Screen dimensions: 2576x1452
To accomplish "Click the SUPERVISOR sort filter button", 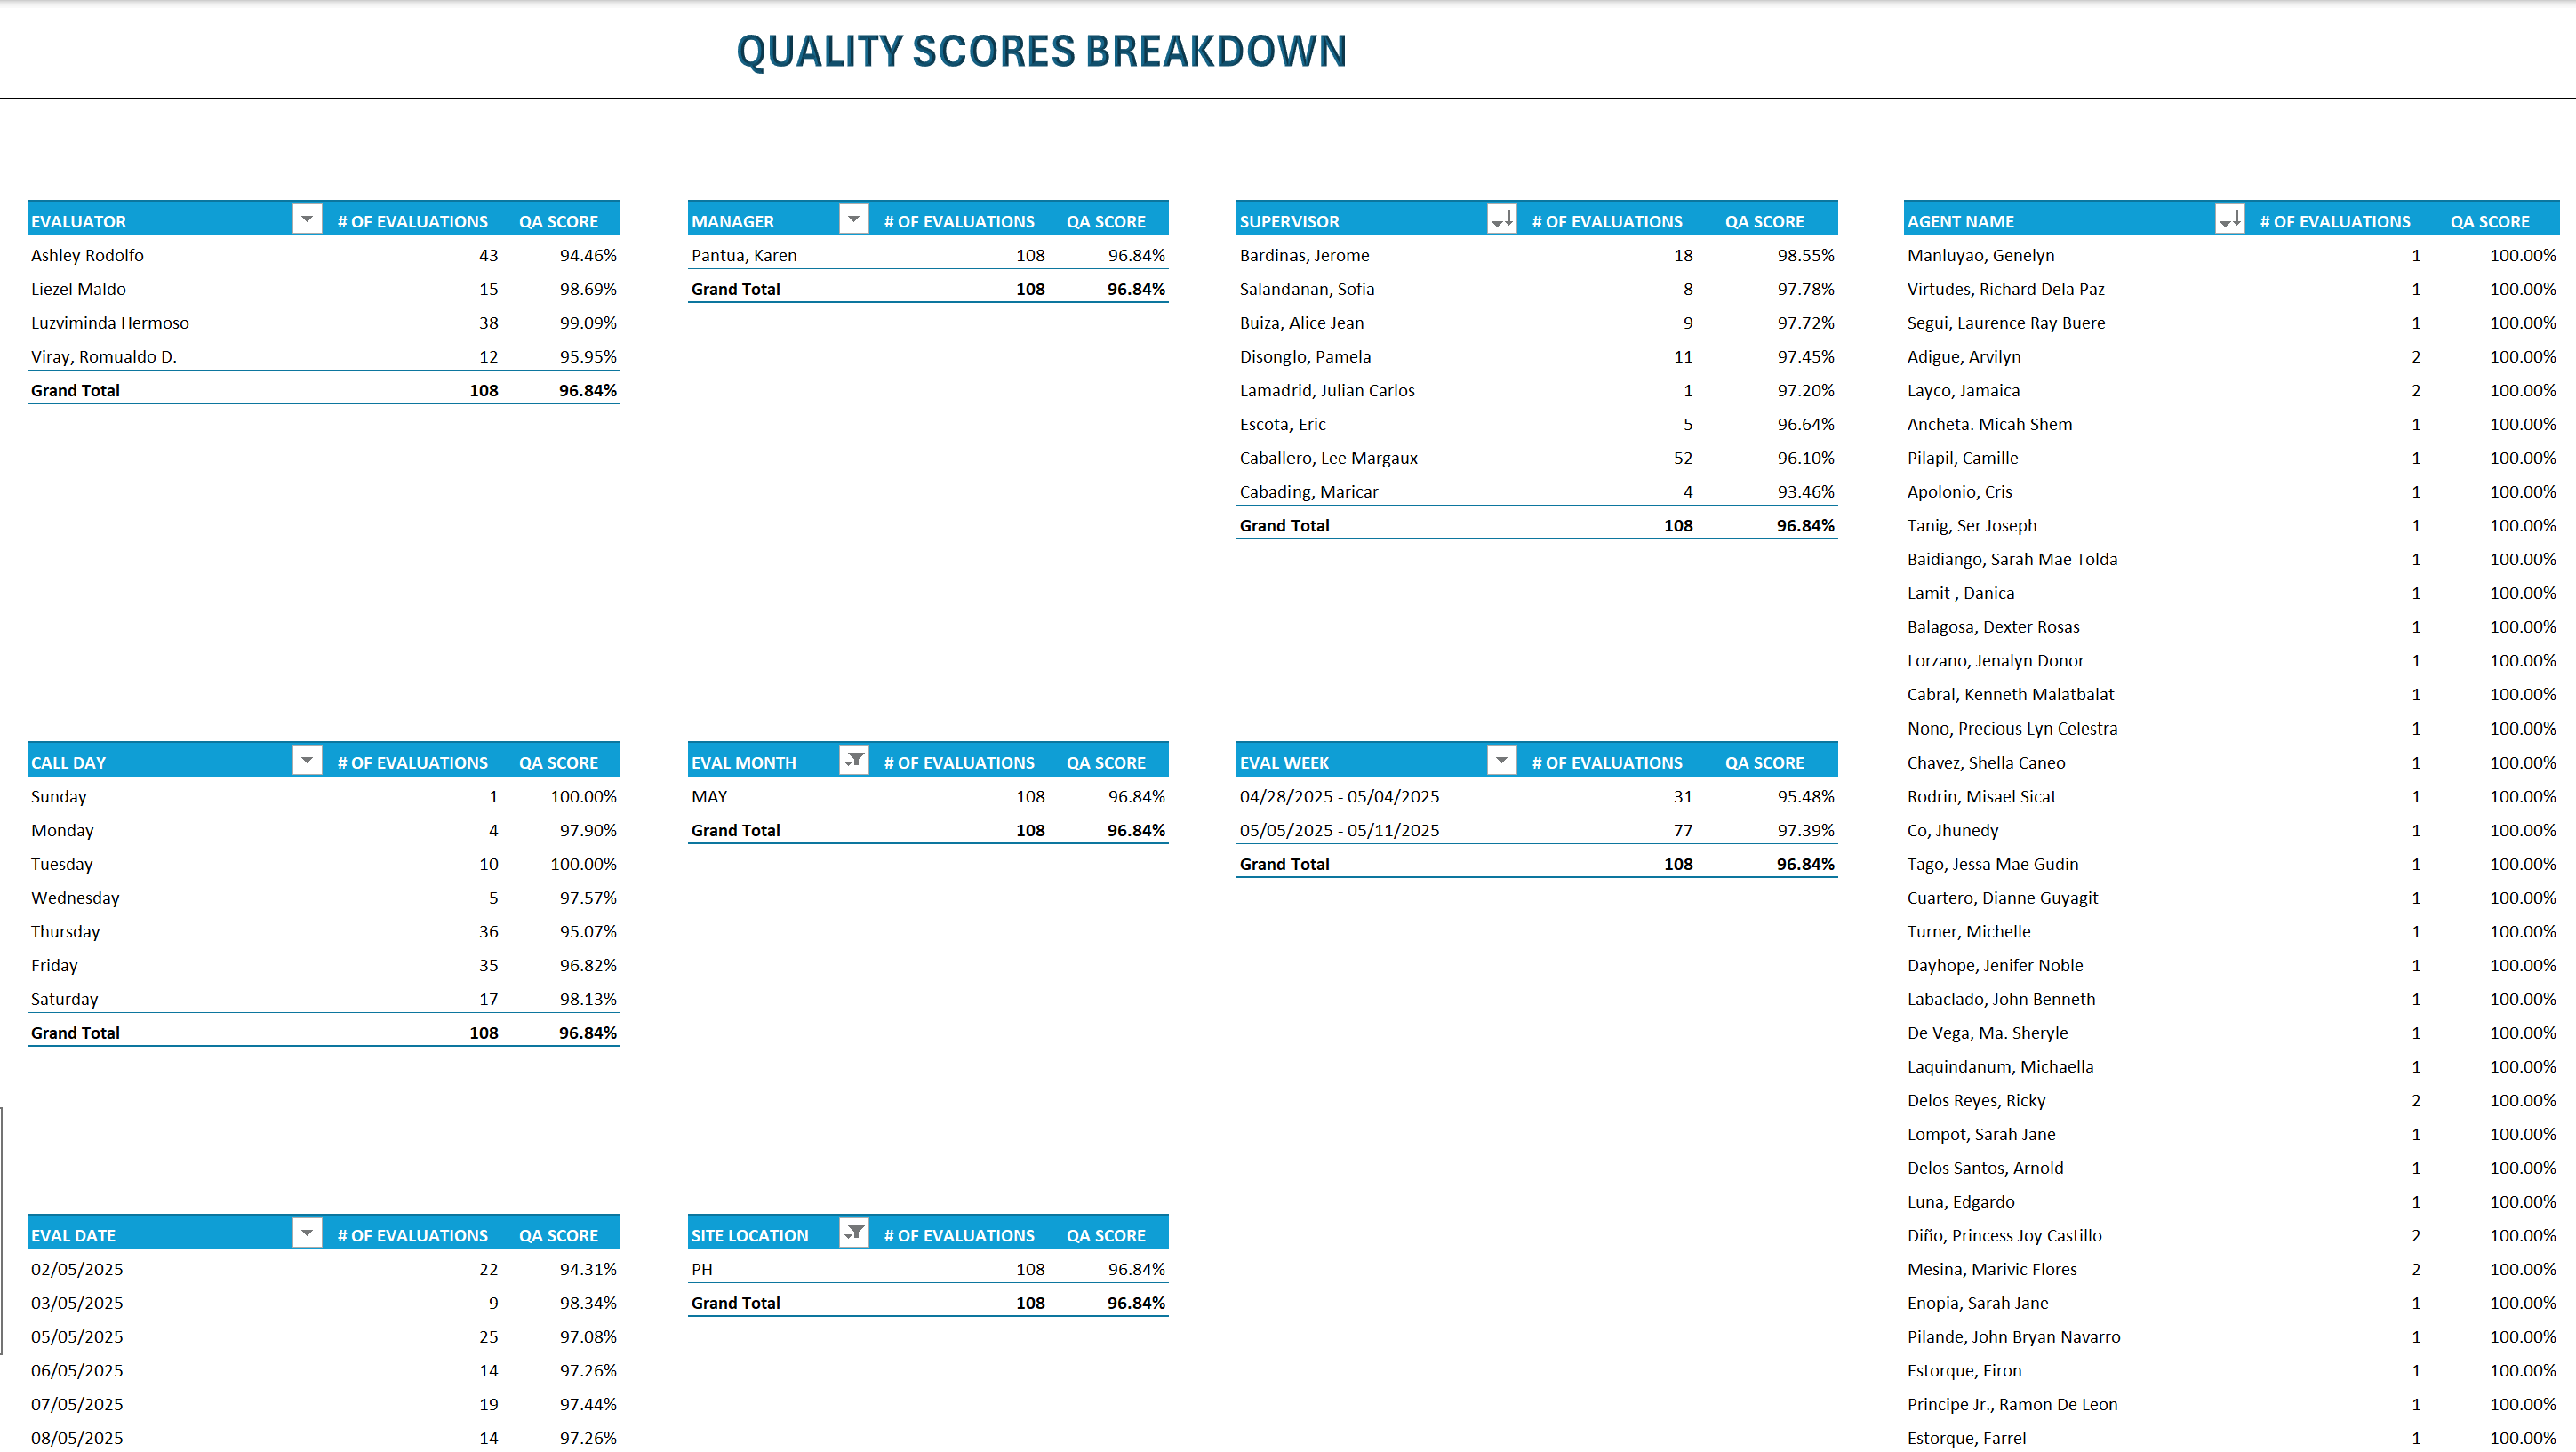I will [1501, 219].
